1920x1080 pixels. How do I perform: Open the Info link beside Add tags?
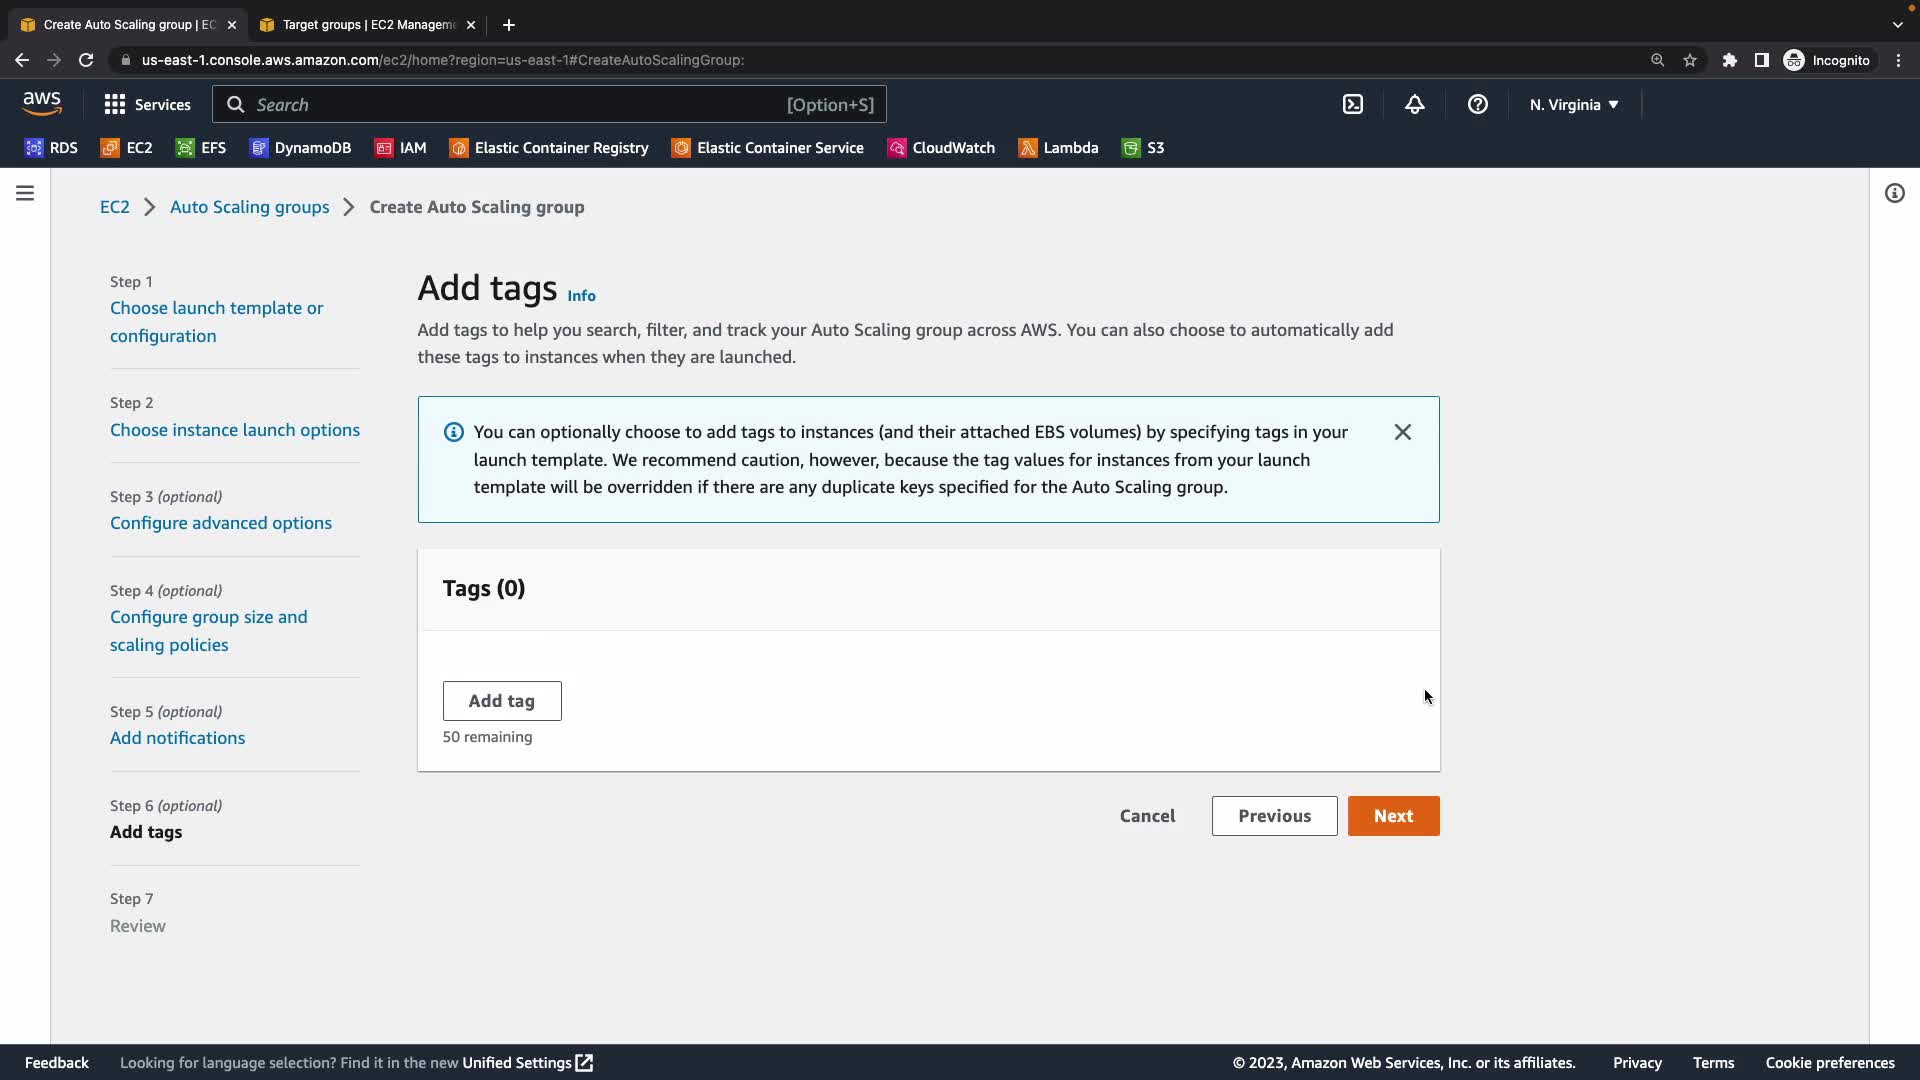(x=581, y=296)
